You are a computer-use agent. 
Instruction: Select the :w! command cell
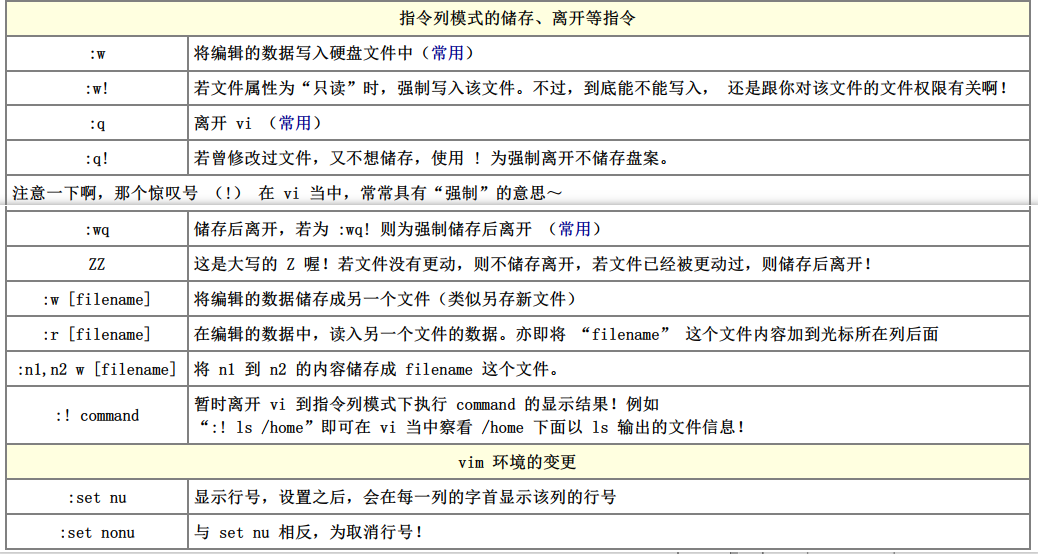coord(97,88)
